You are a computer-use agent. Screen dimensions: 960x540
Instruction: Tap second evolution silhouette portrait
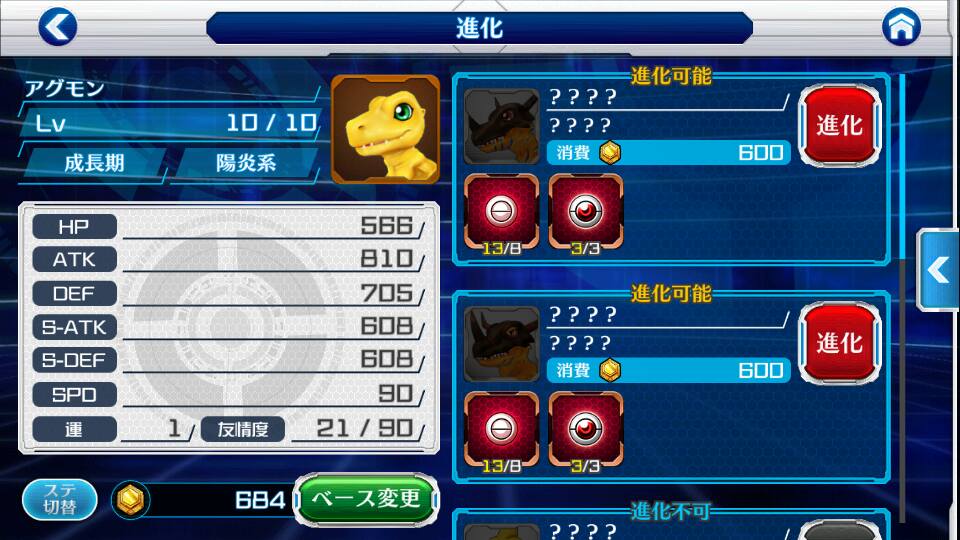tap(501, 344)
